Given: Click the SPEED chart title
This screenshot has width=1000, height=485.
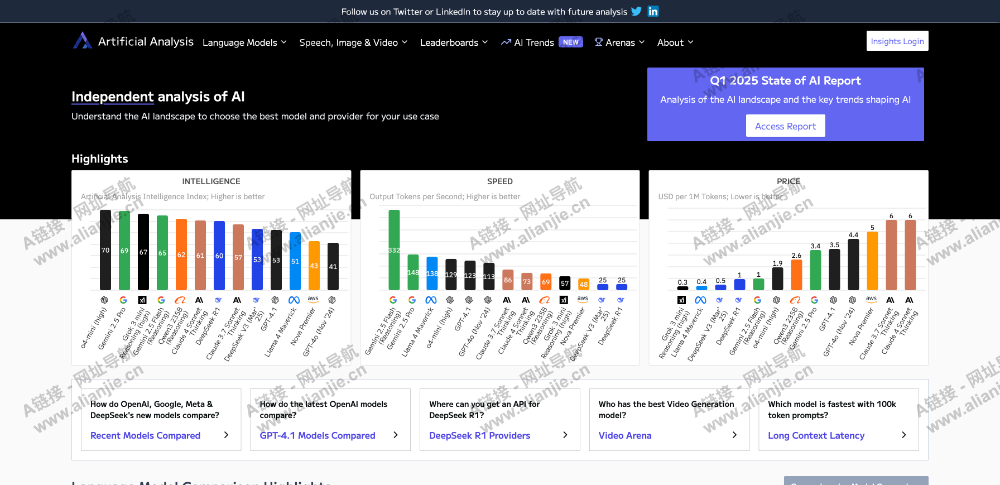Looking at the screenshot, I should click(499, 181).
